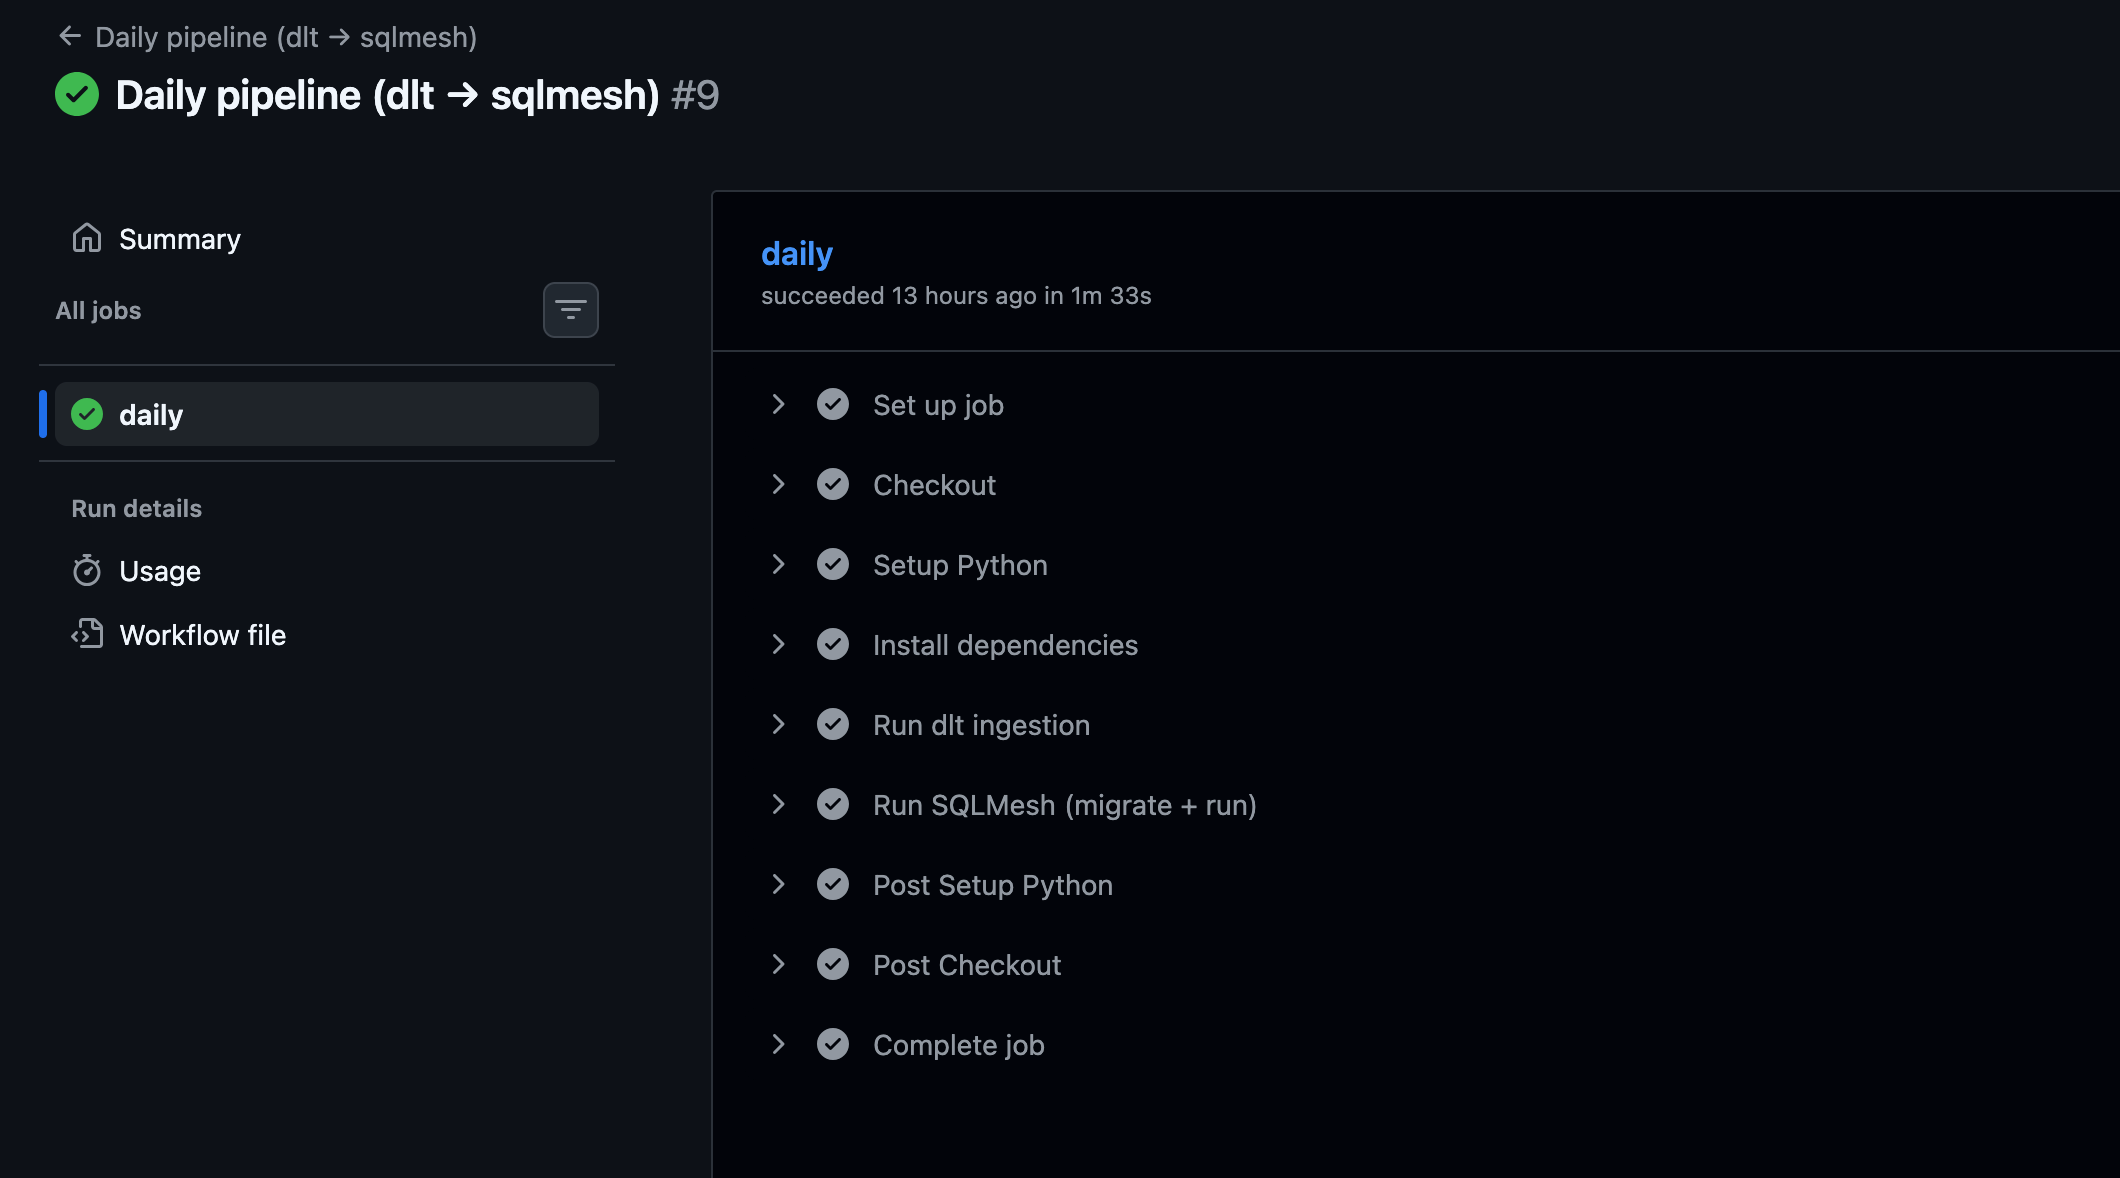Open the jobs filter icon button

570,310
